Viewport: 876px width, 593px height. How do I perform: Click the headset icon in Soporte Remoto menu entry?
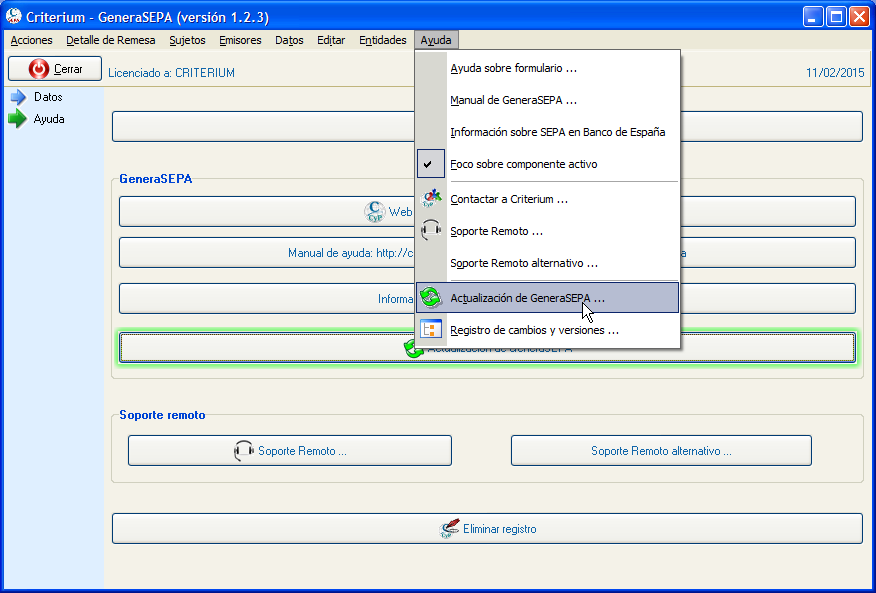coord(431,231)
